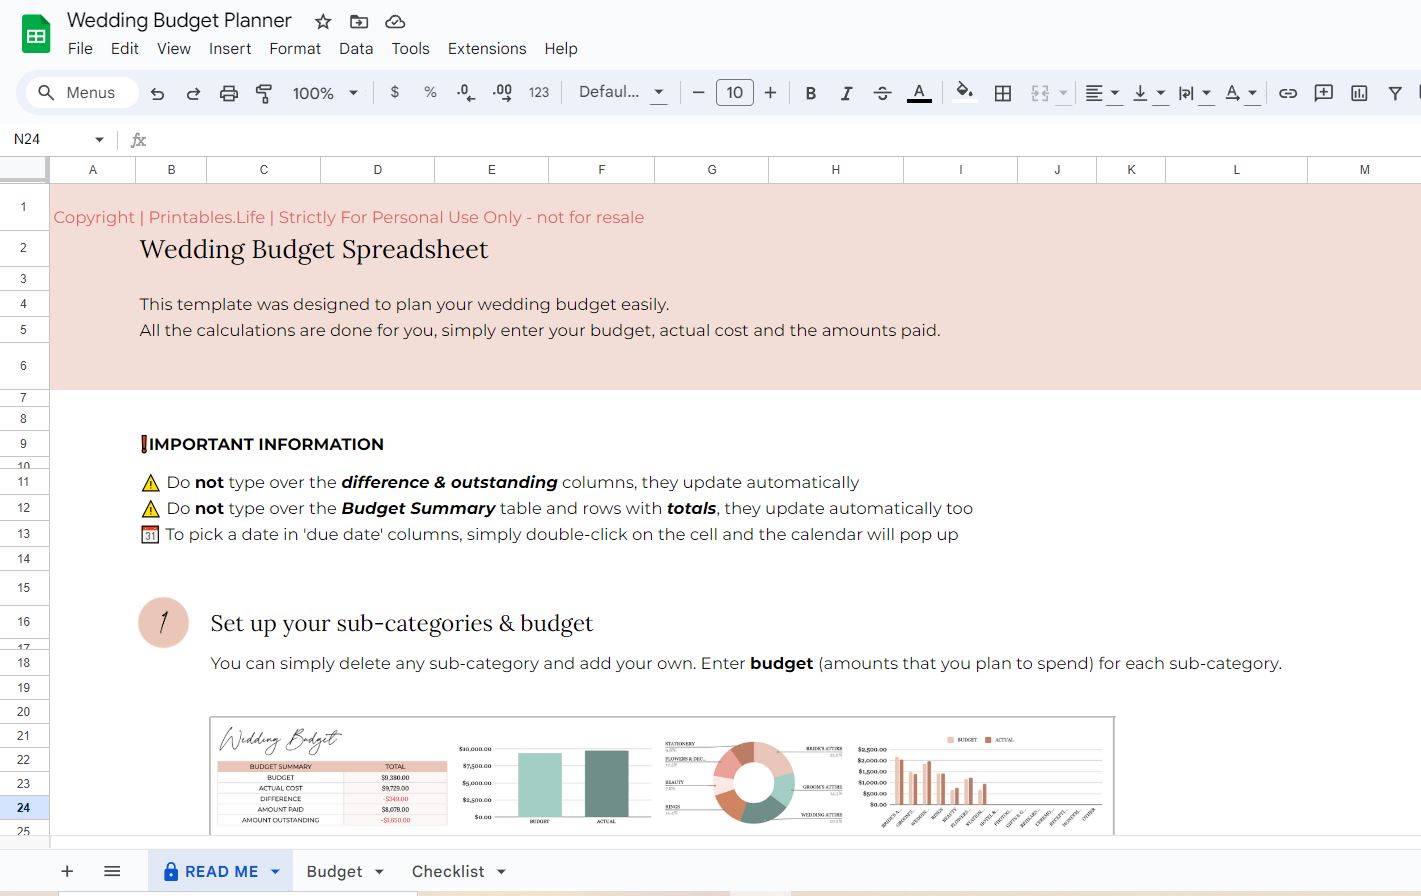The height and width of the screenshot is (896, 1421).
Task: Toggle bold formatting
Action: (810, 92)
